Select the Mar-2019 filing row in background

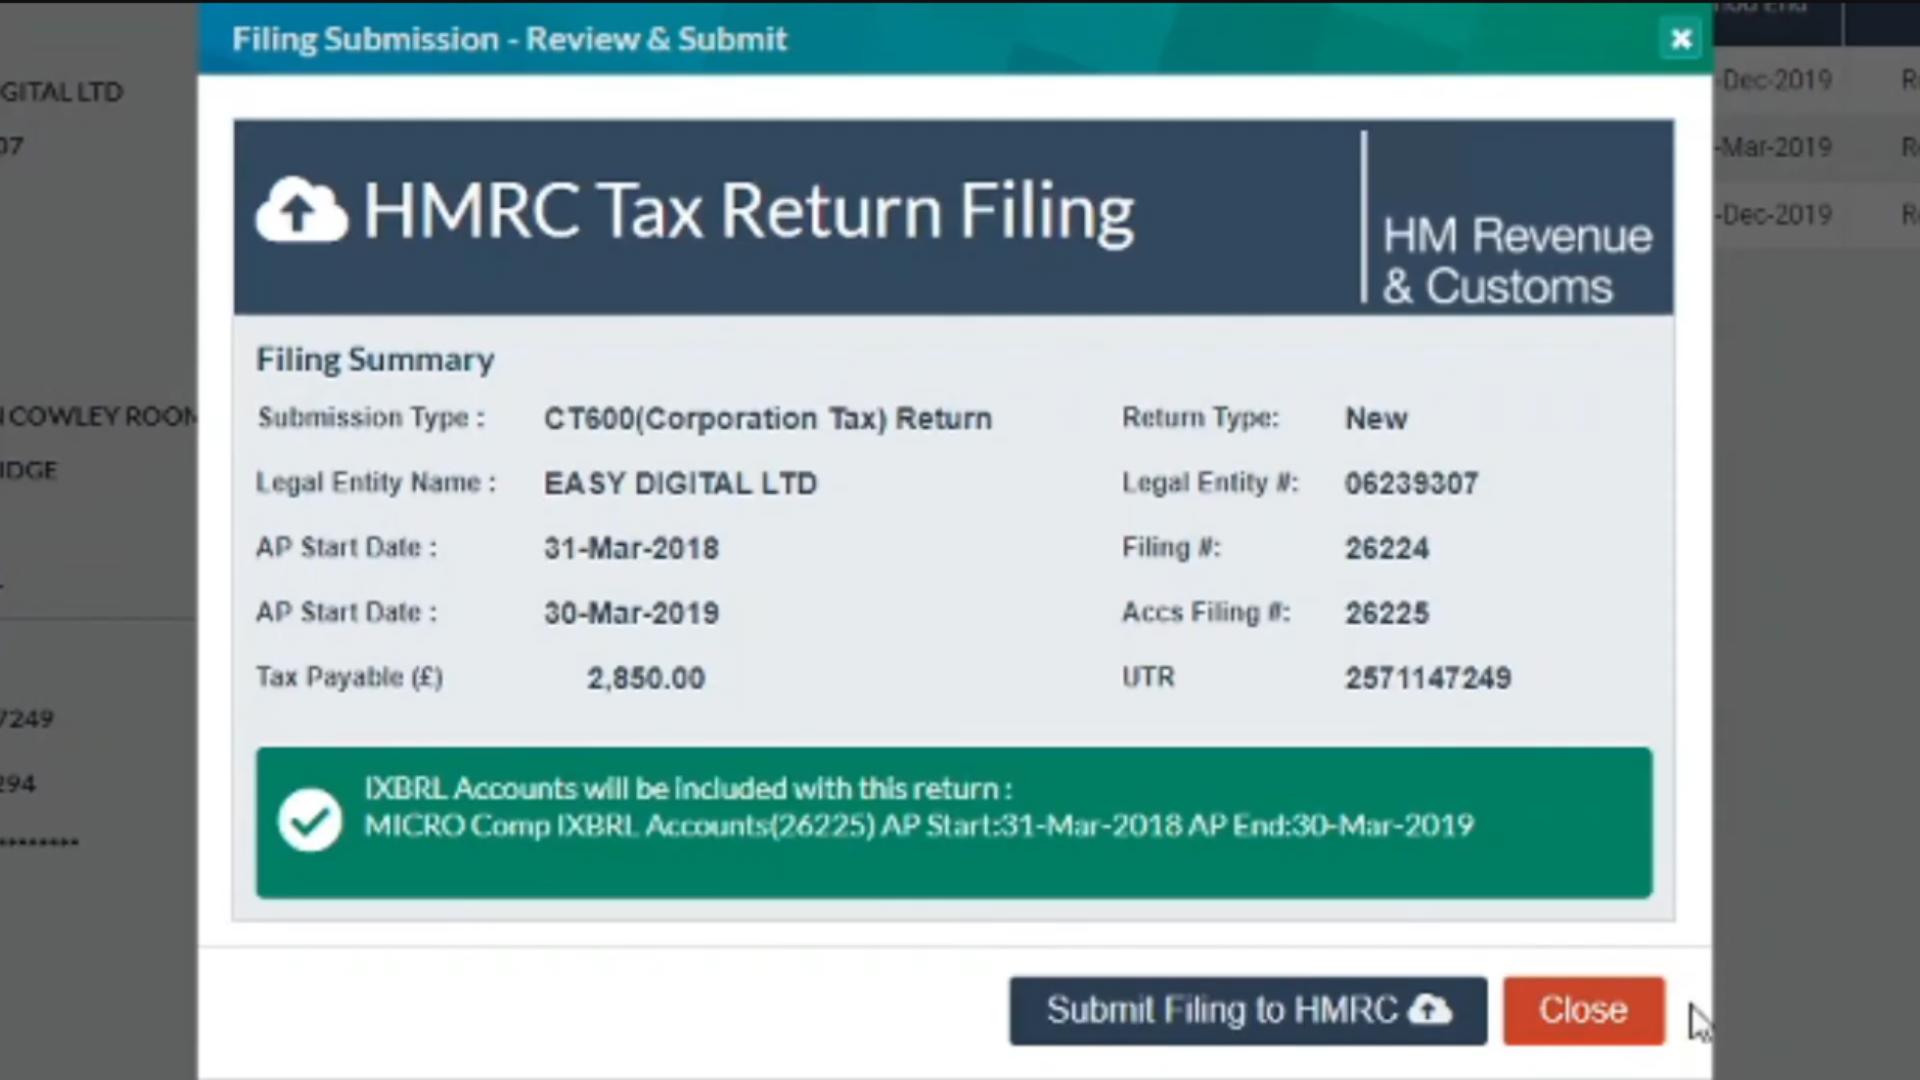(x=1775, y=147)
